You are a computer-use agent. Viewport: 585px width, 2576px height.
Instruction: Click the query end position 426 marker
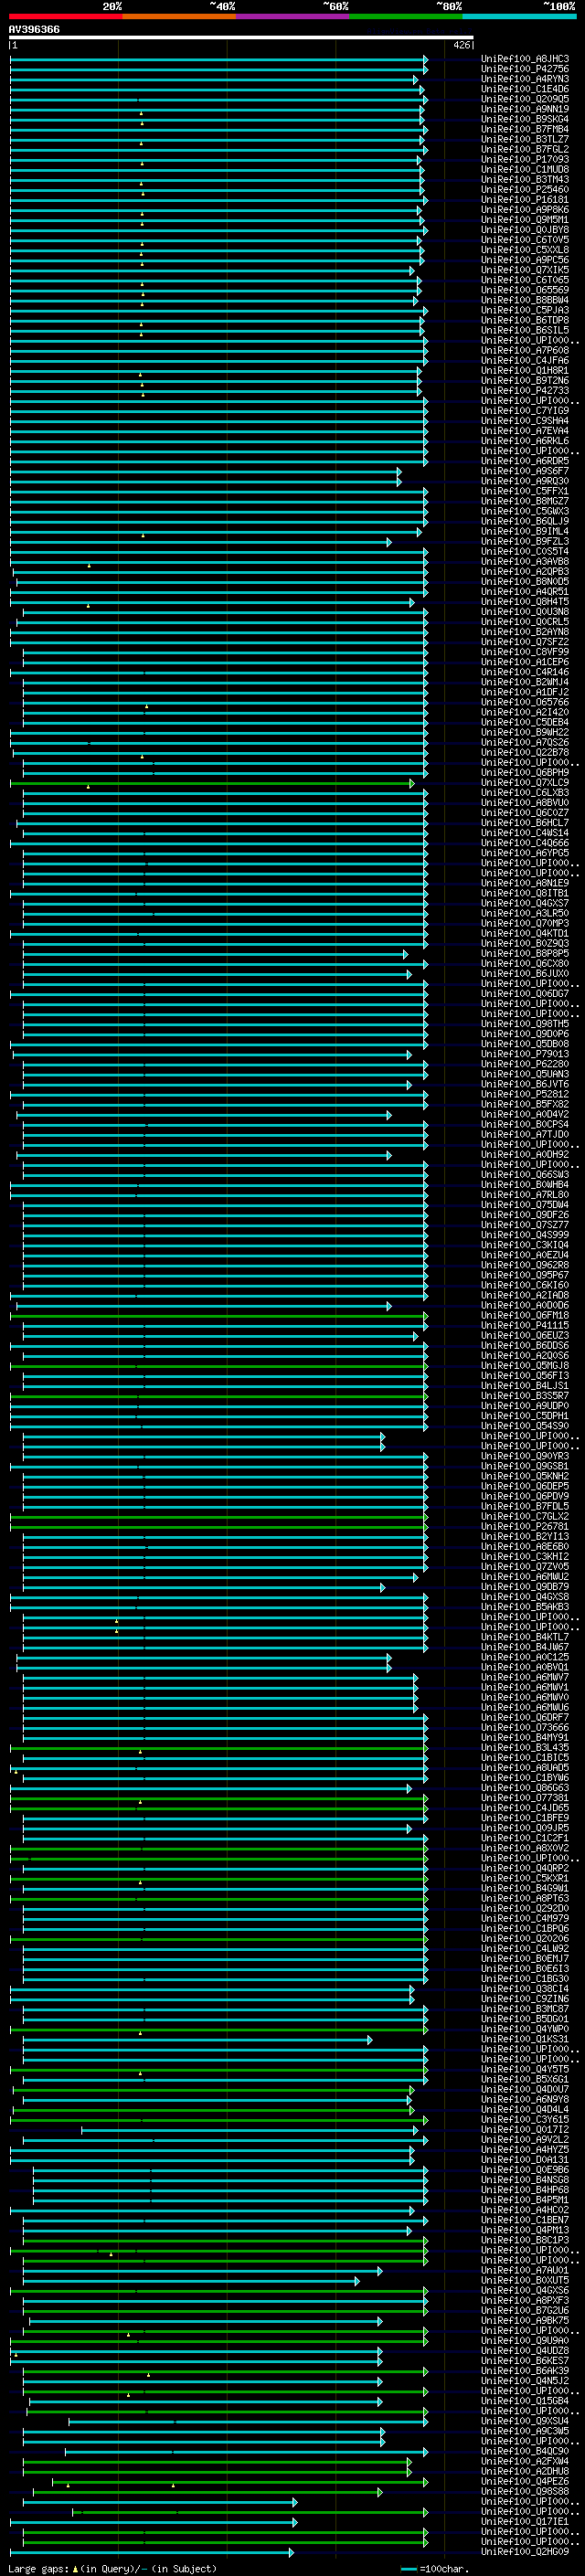(462, 45)
